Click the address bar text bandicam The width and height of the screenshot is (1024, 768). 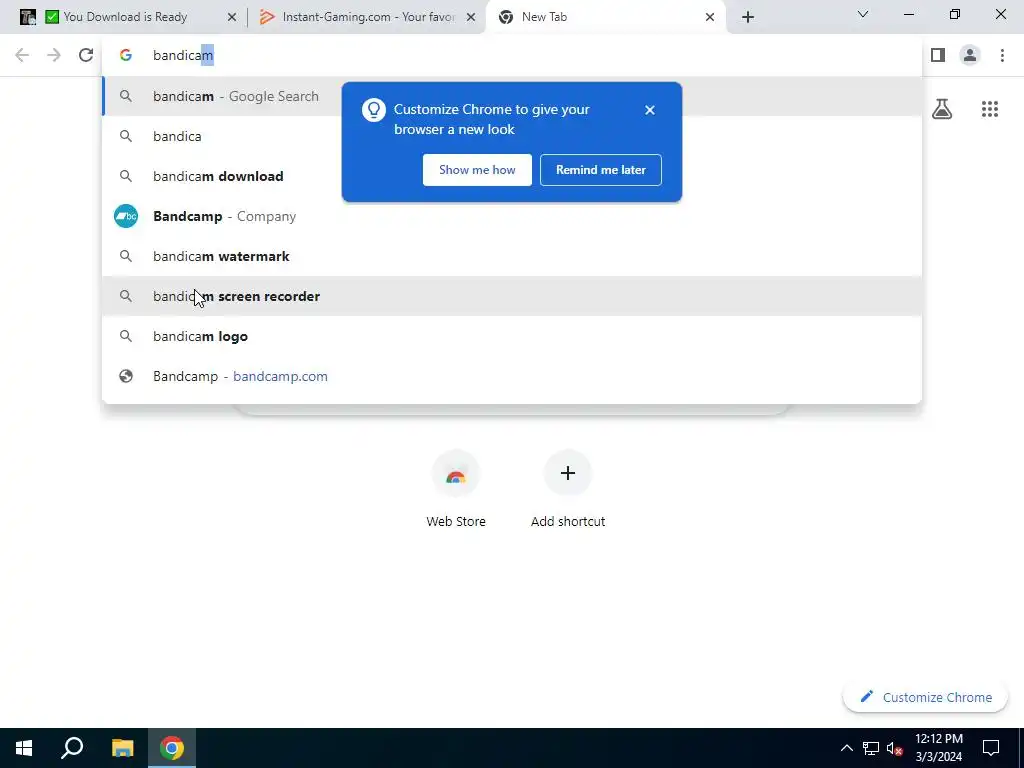(x=183, y=56)
